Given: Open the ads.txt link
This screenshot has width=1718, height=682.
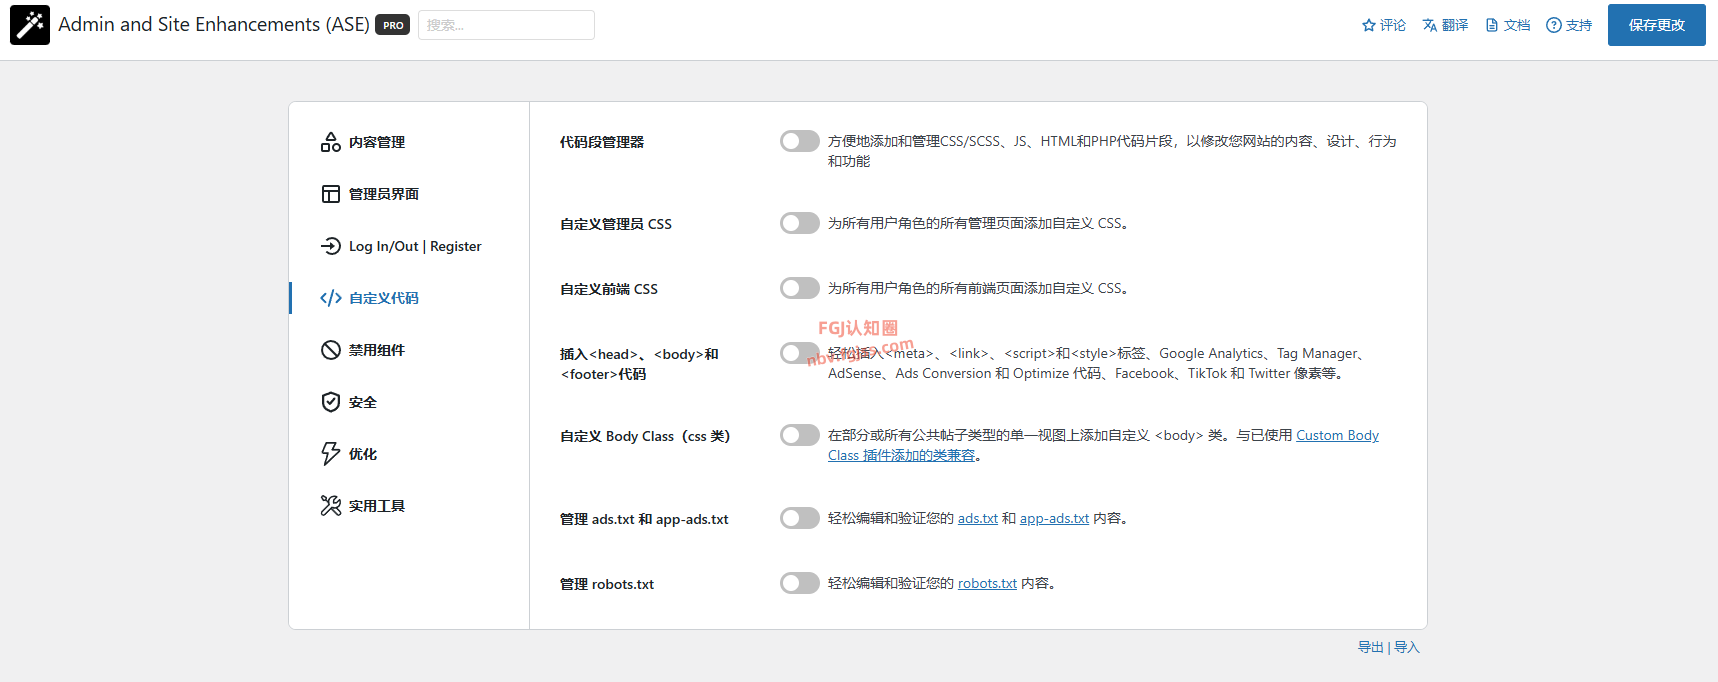Looking at the screenshot, I should click(x=978, y=518).
